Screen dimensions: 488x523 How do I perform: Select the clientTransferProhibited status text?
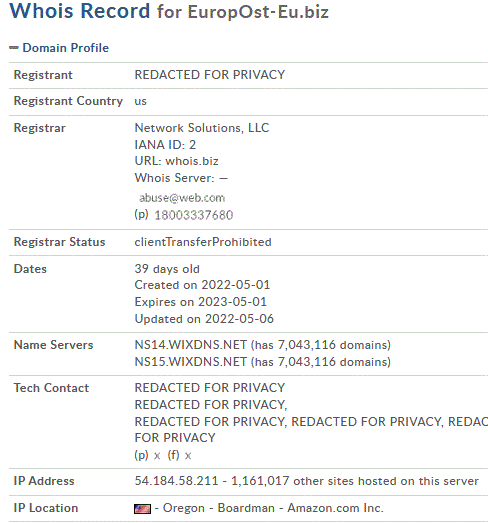[x=203, y=242]
